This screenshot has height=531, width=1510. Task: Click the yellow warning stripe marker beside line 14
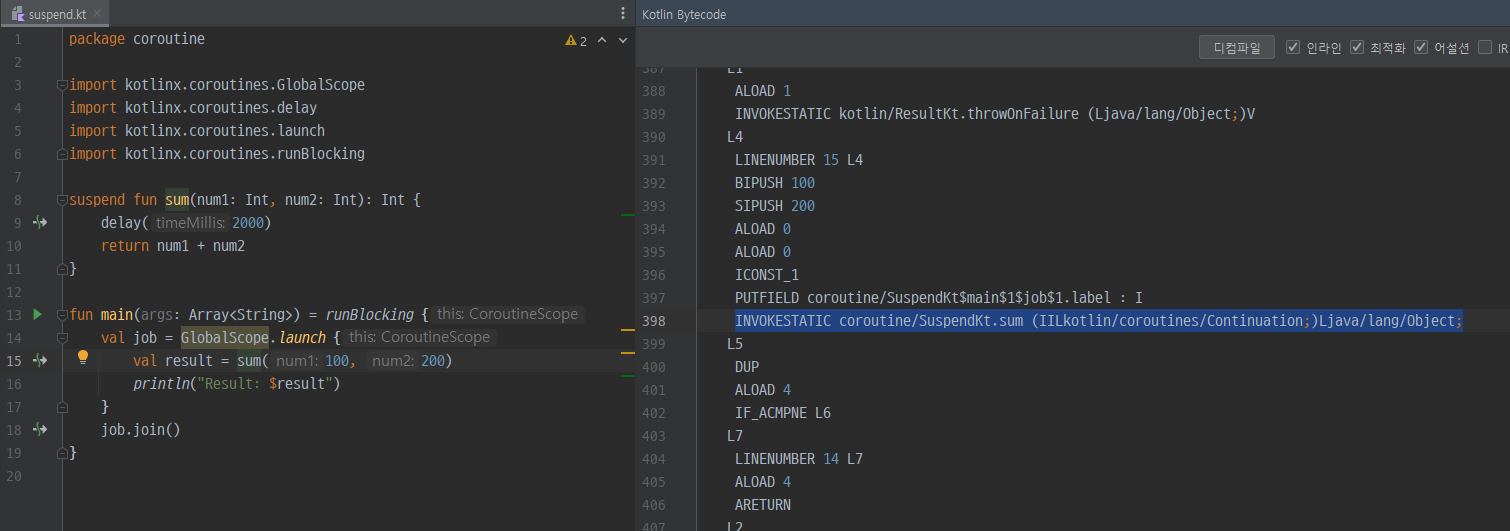tap(628, 330)
